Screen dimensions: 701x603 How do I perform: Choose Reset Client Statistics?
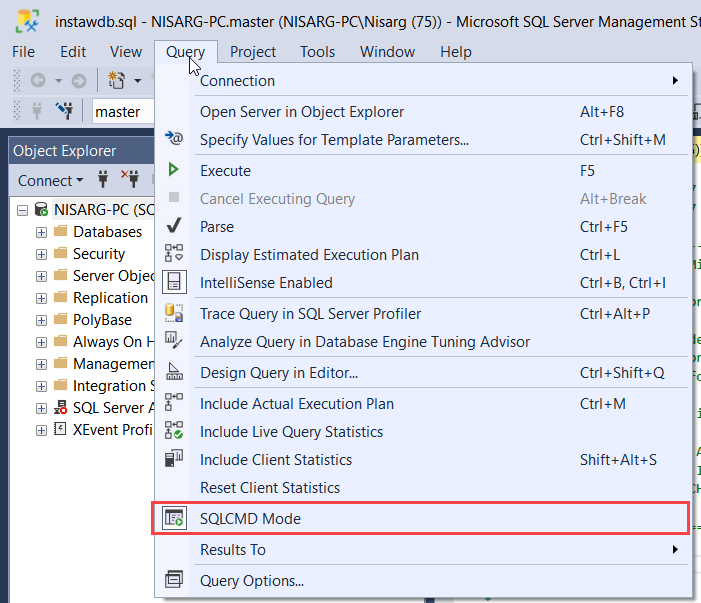pos(270,488)
